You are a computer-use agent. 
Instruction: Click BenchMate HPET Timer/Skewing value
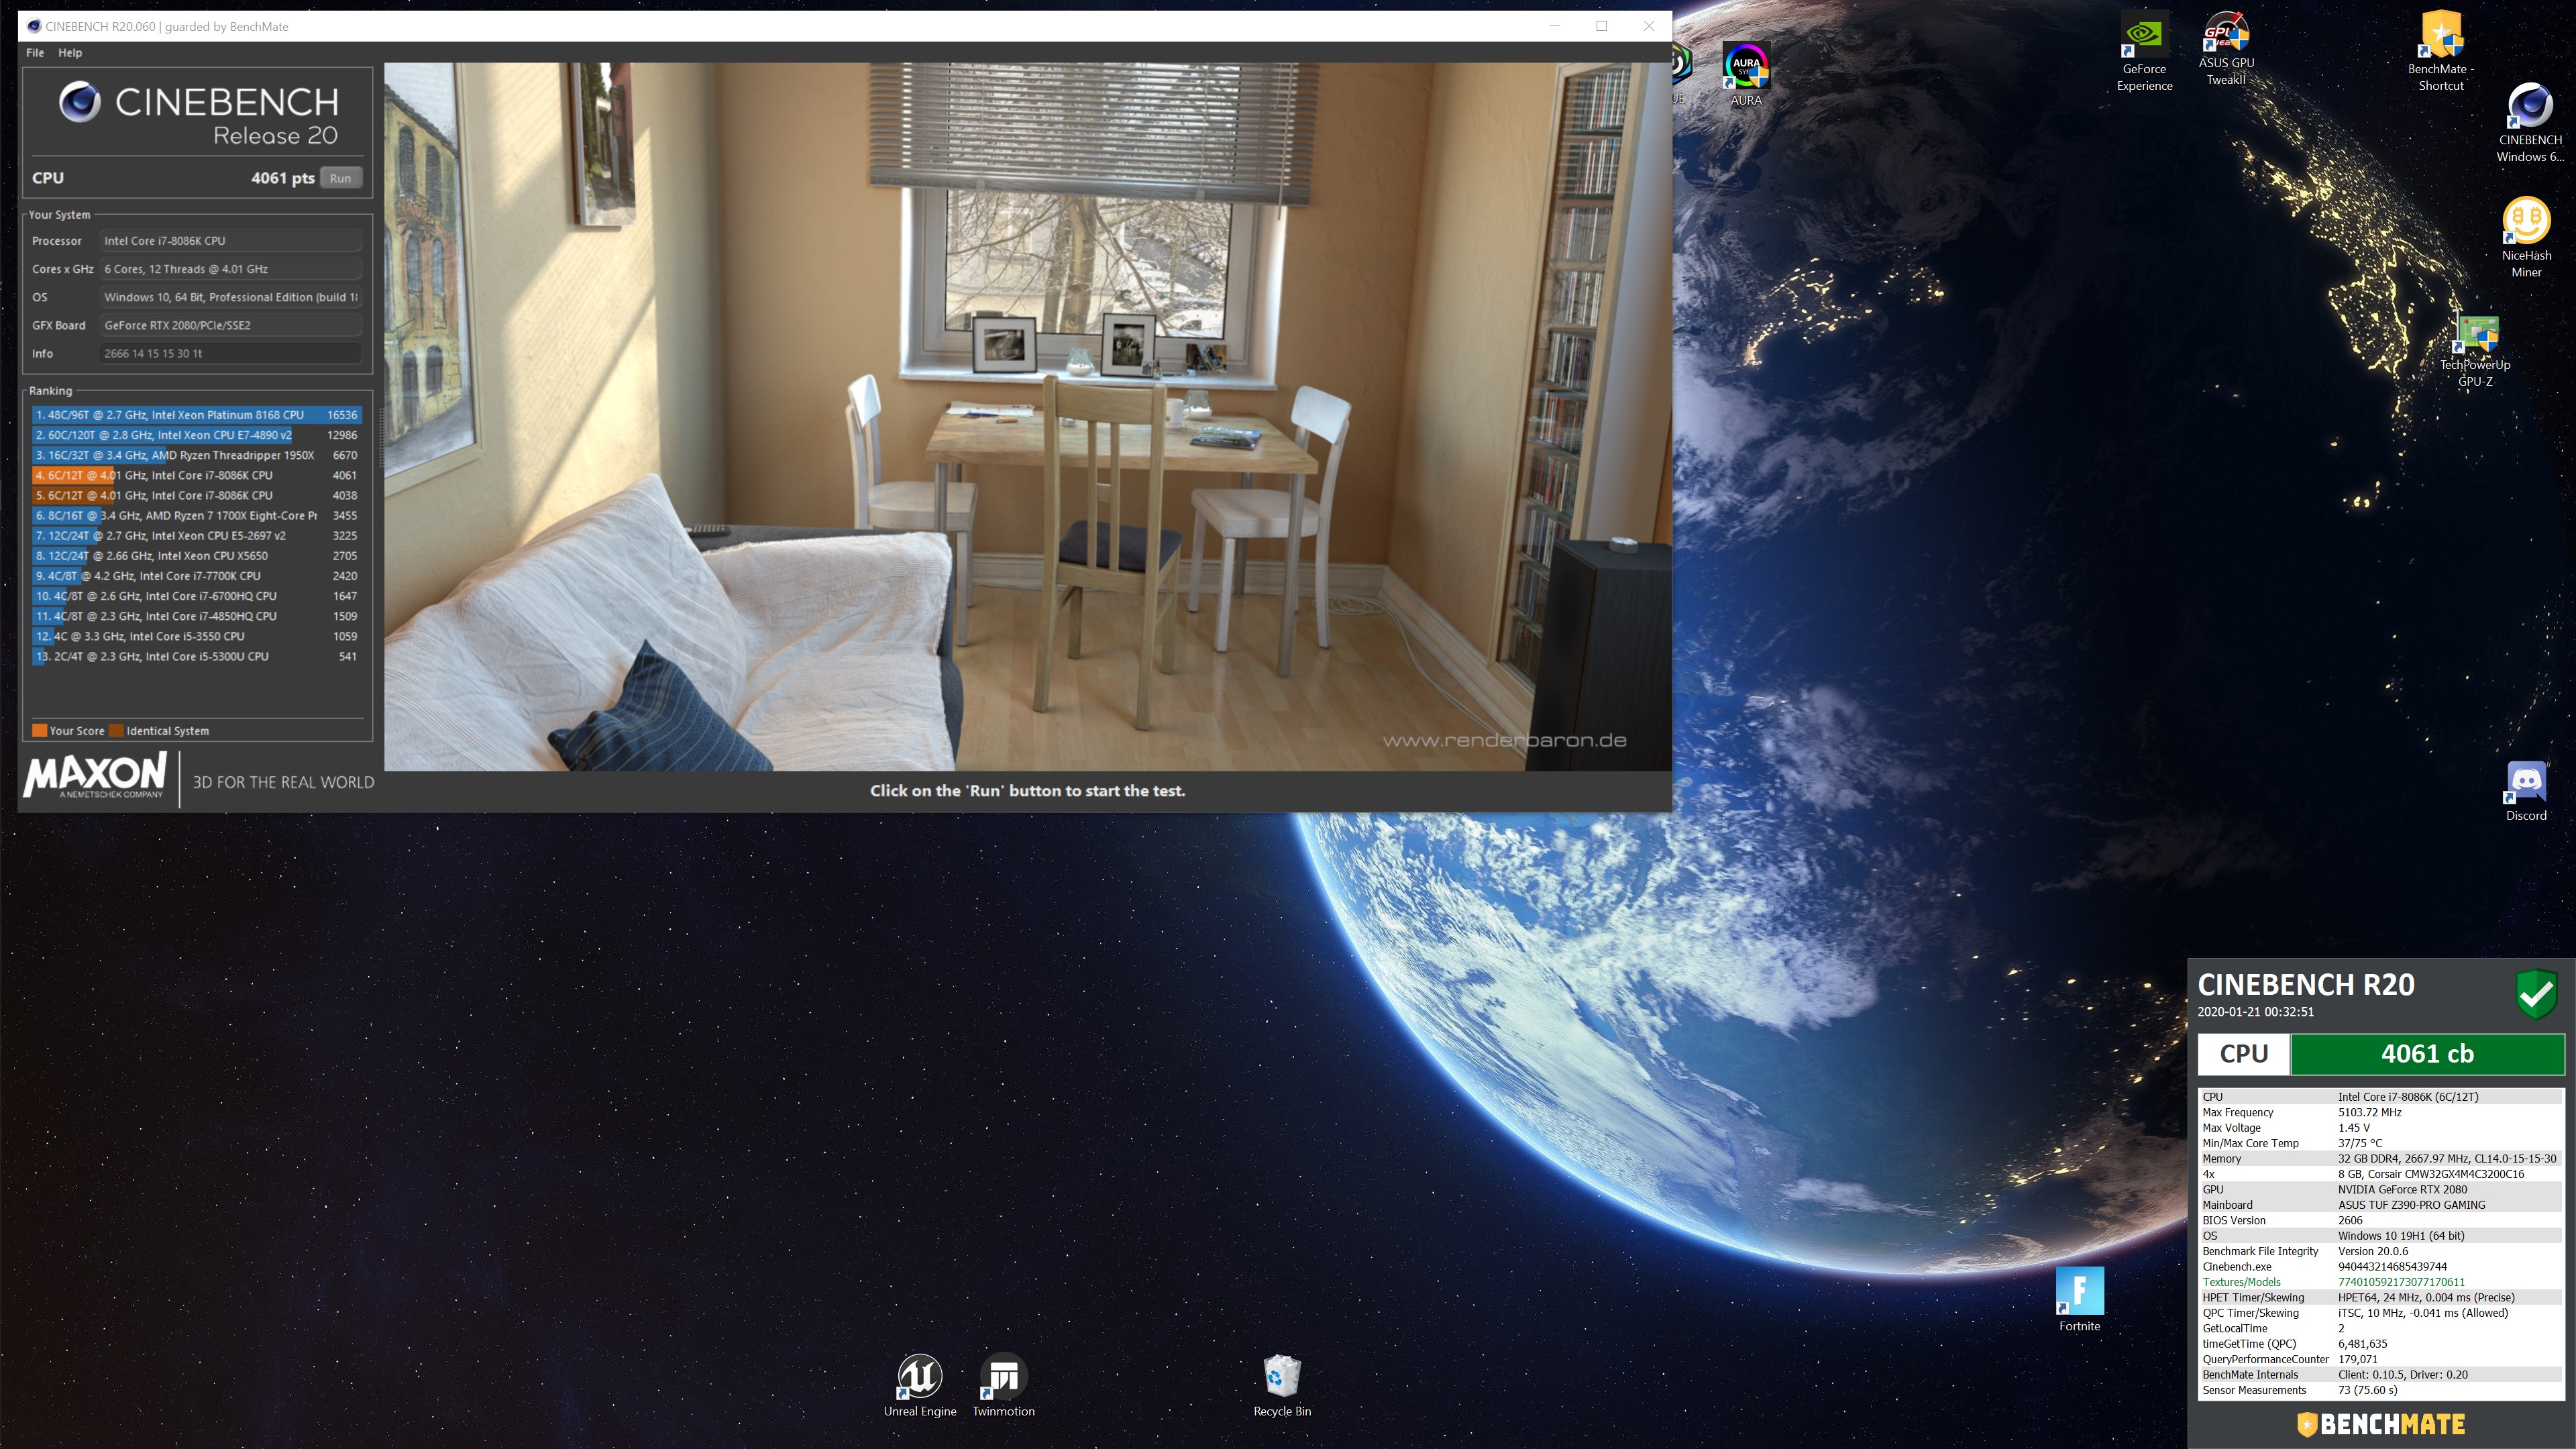[x=2426, y=1297]
